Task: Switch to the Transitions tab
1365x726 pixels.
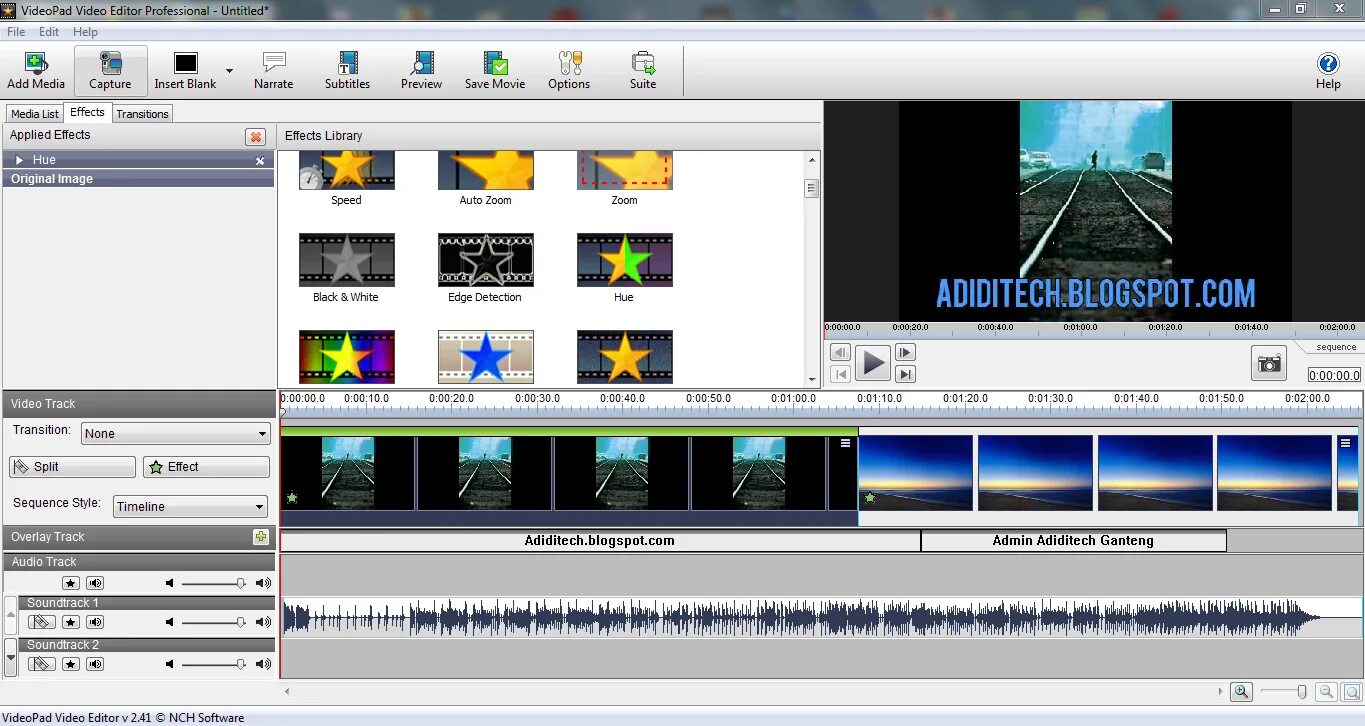Action: point(142,114)
